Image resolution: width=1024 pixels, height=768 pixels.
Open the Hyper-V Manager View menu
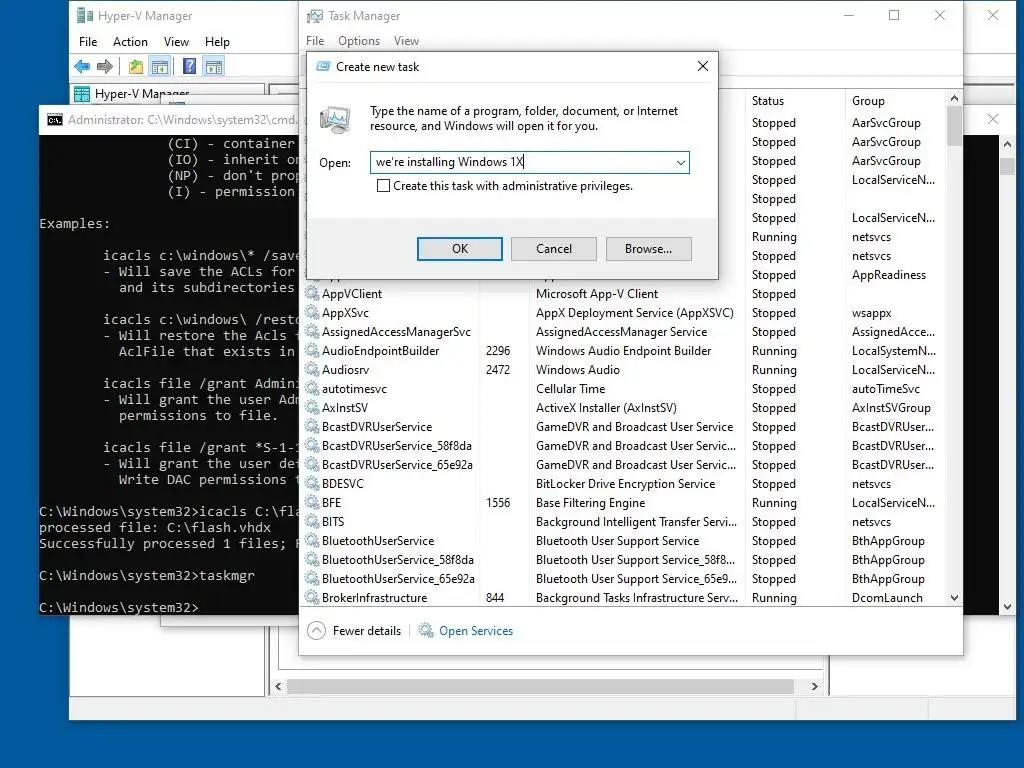[176, 42]
